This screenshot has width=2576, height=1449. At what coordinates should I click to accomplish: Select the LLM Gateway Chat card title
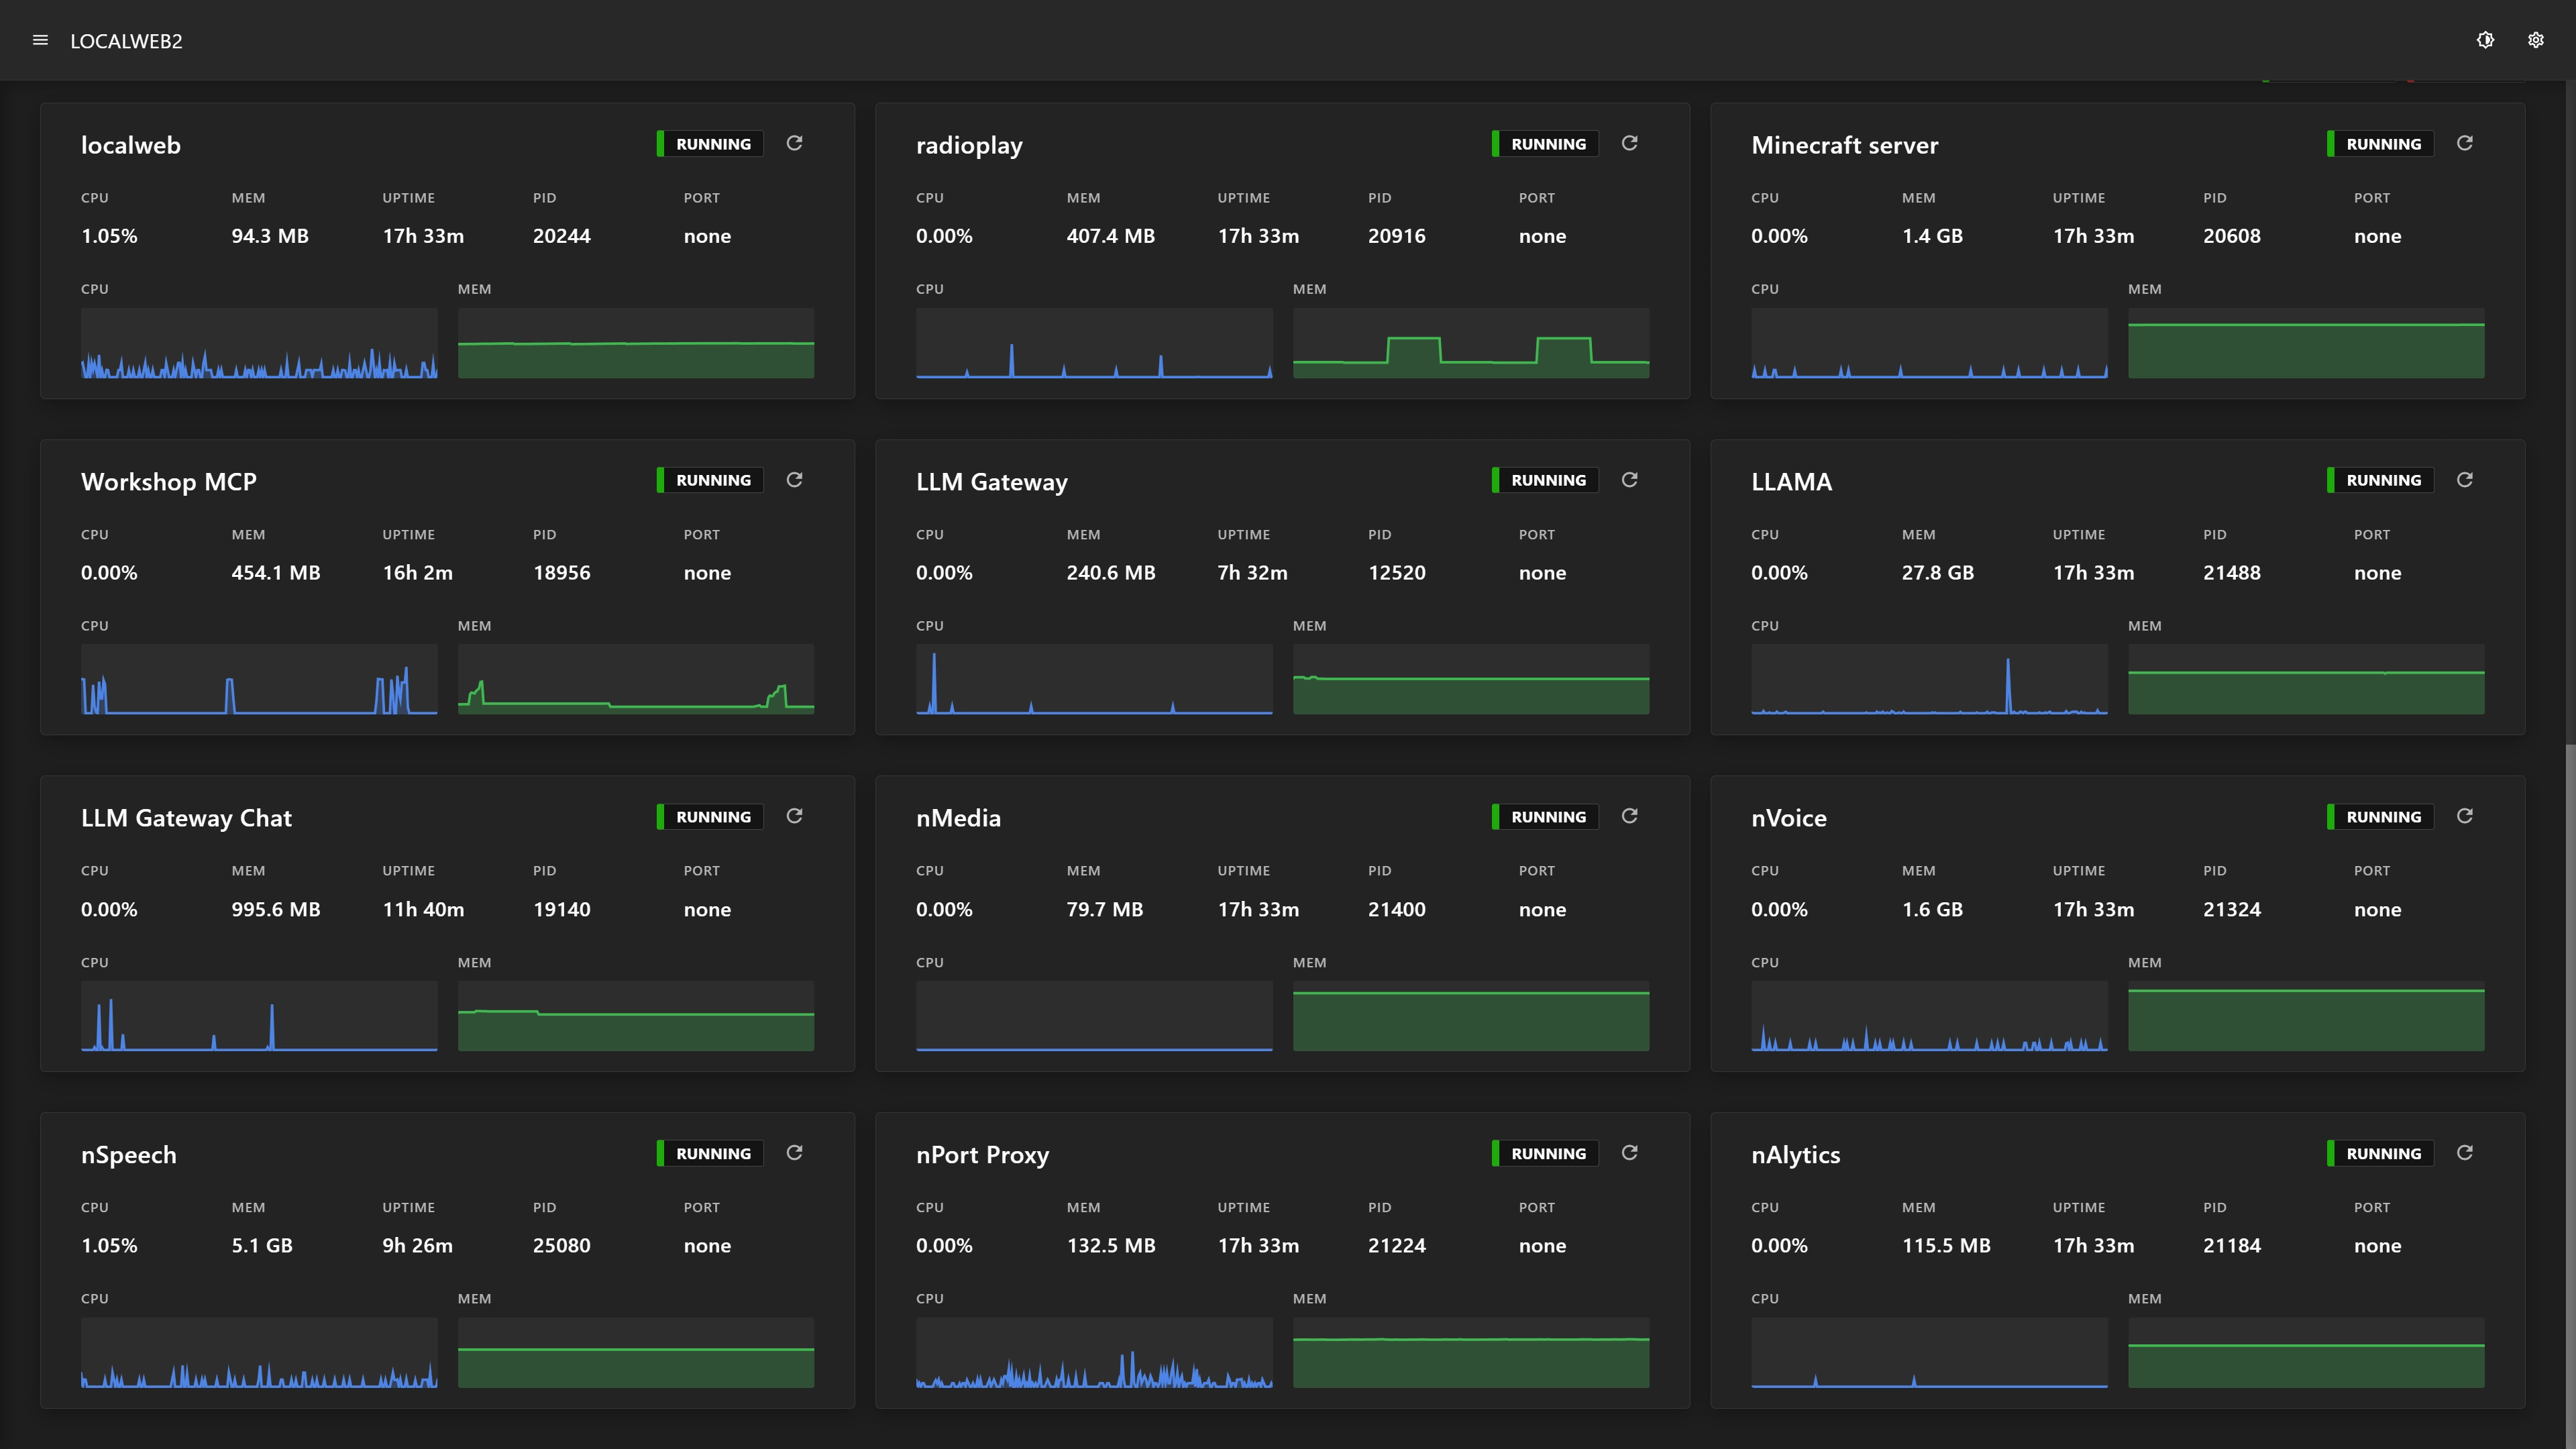tap(186, 818)
